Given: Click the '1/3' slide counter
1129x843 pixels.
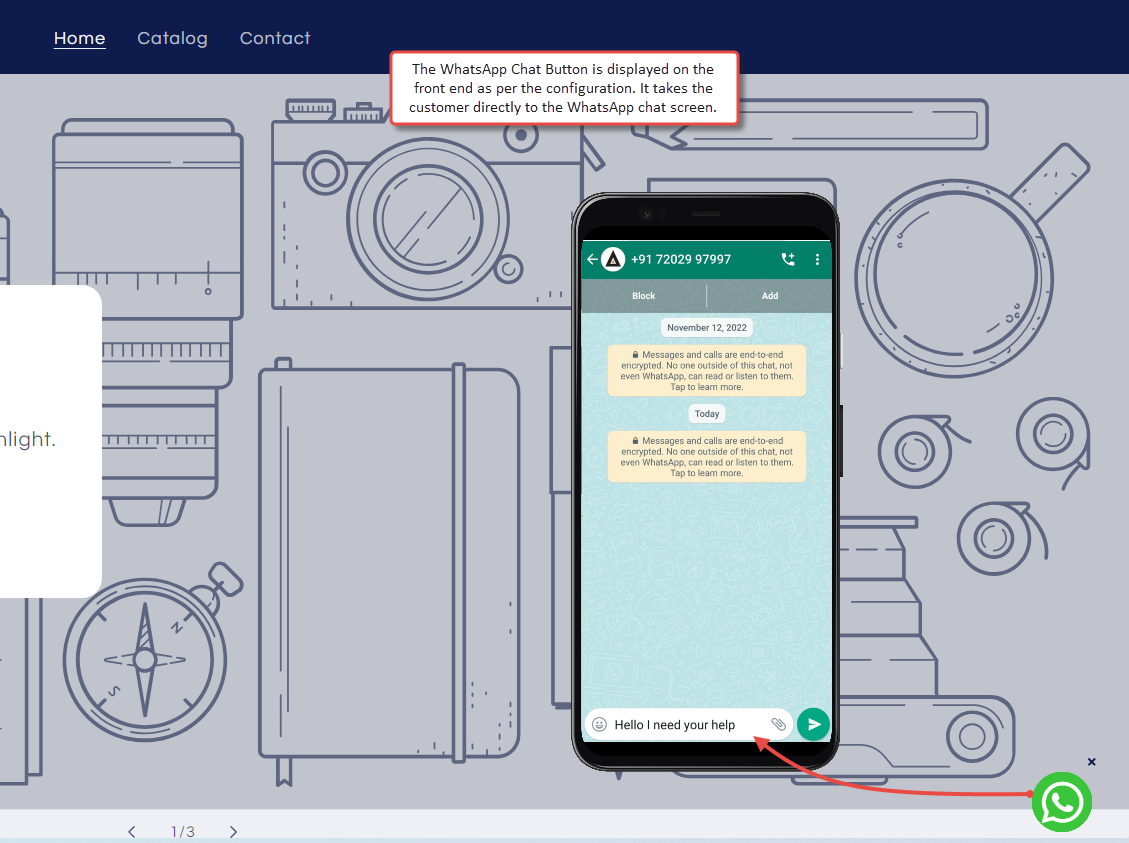Looking at the screenshot, I should (x=183, y=831).
